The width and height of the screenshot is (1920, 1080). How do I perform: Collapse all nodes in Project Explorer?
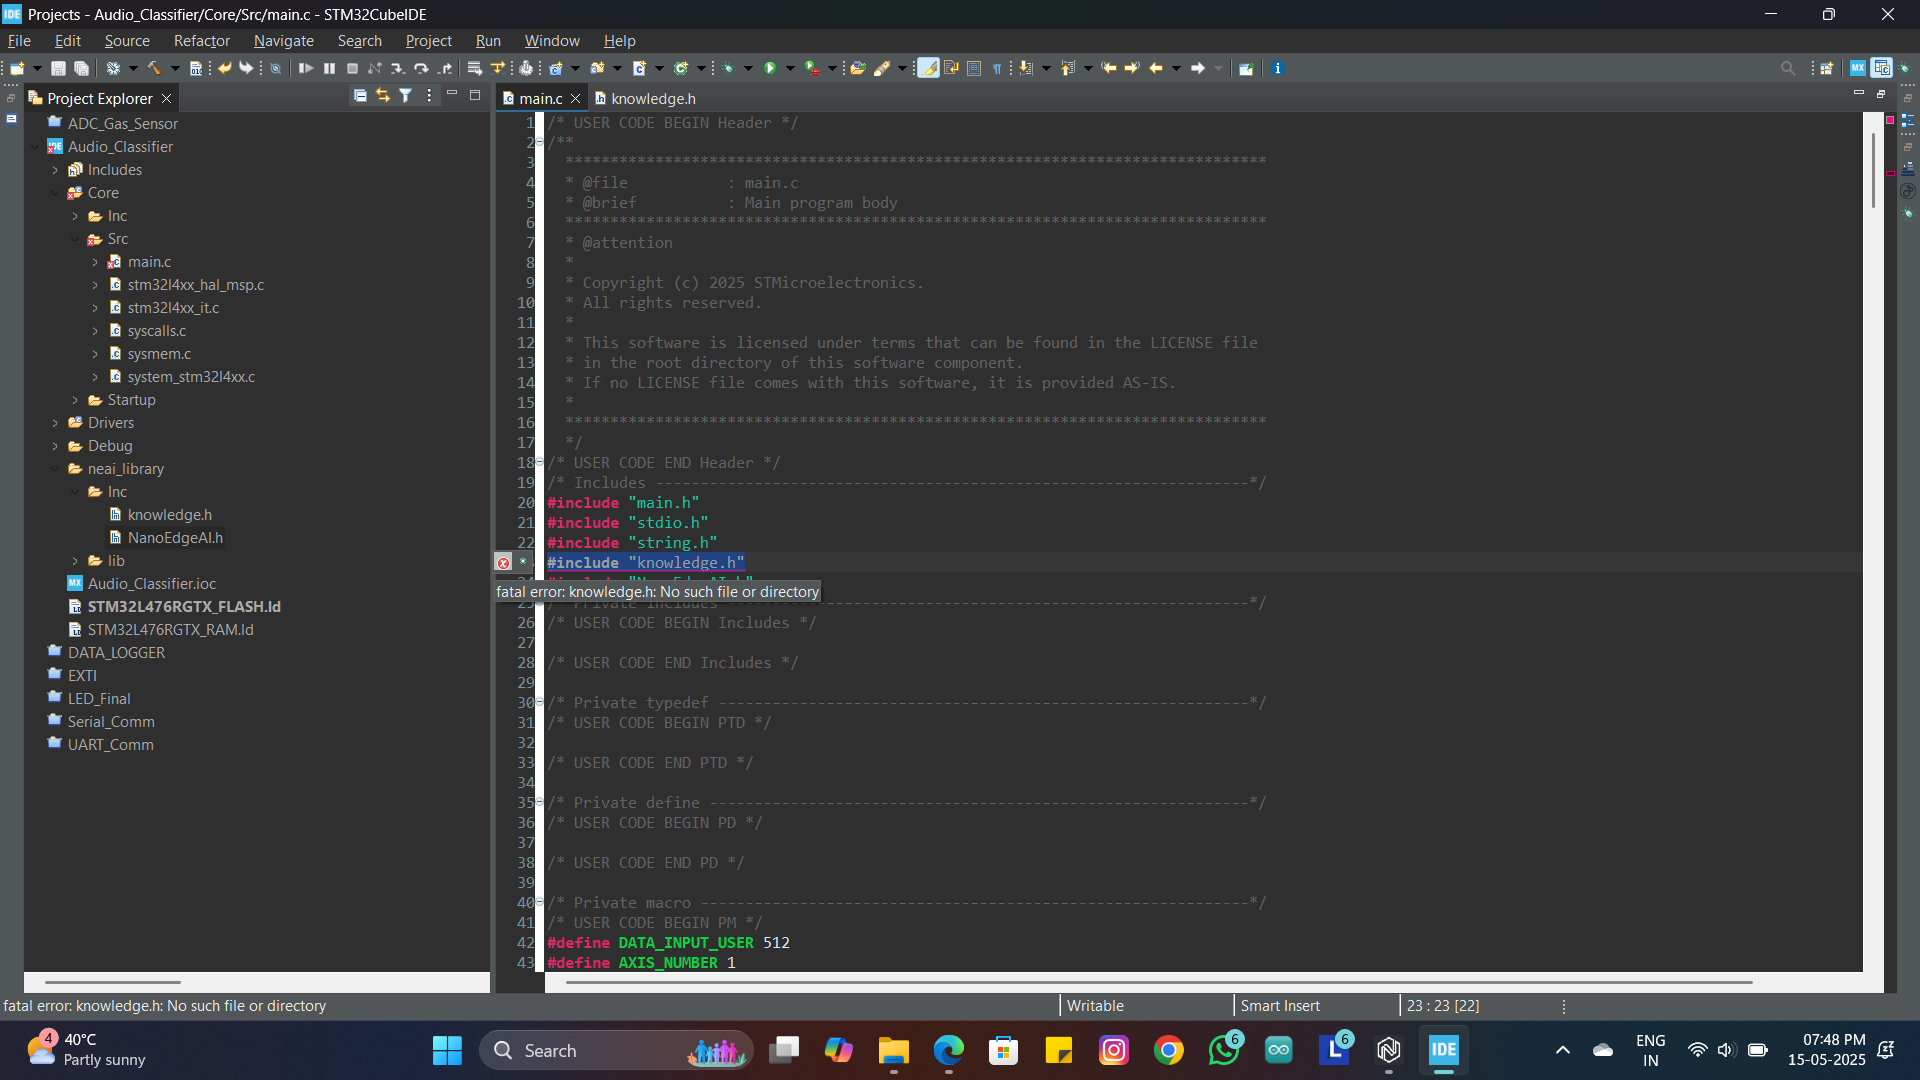coord(360,95)
